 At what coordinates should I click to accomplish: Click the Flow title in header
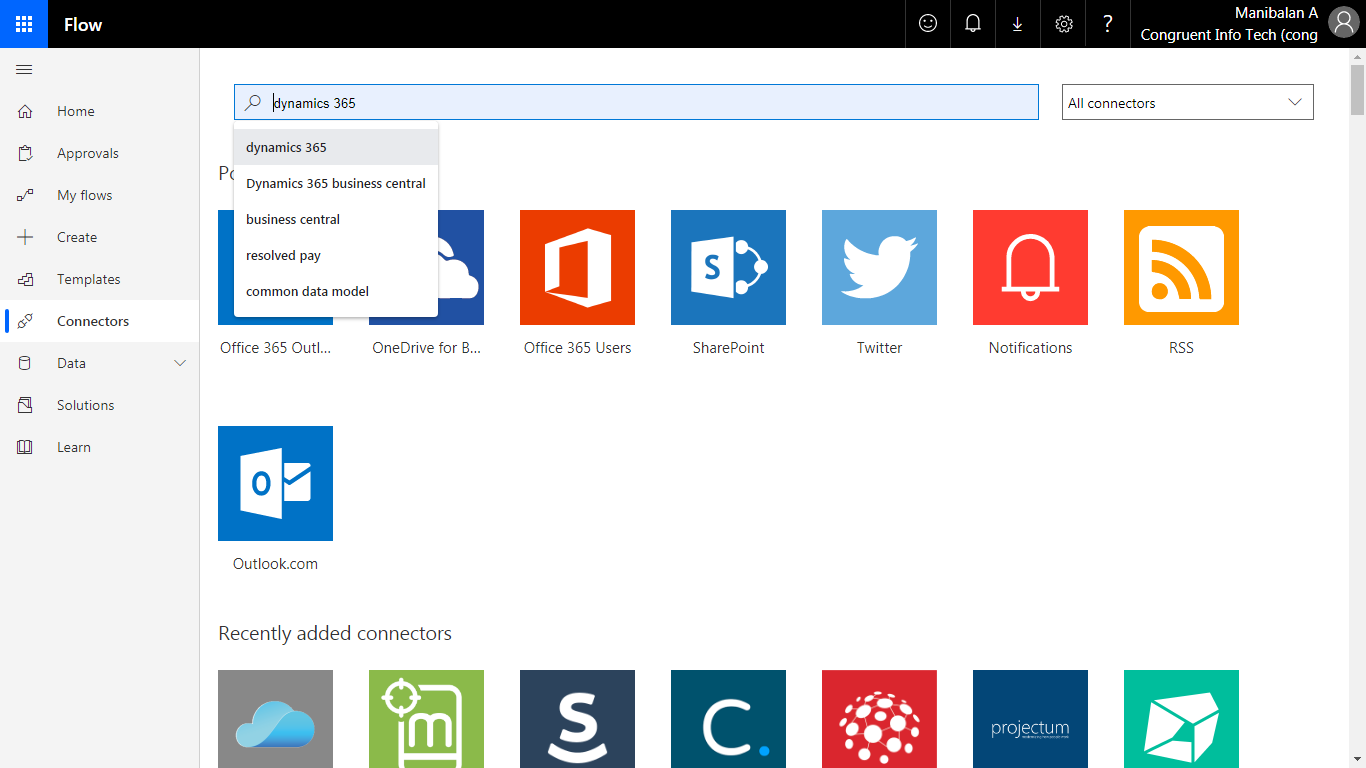click(83, 24)
